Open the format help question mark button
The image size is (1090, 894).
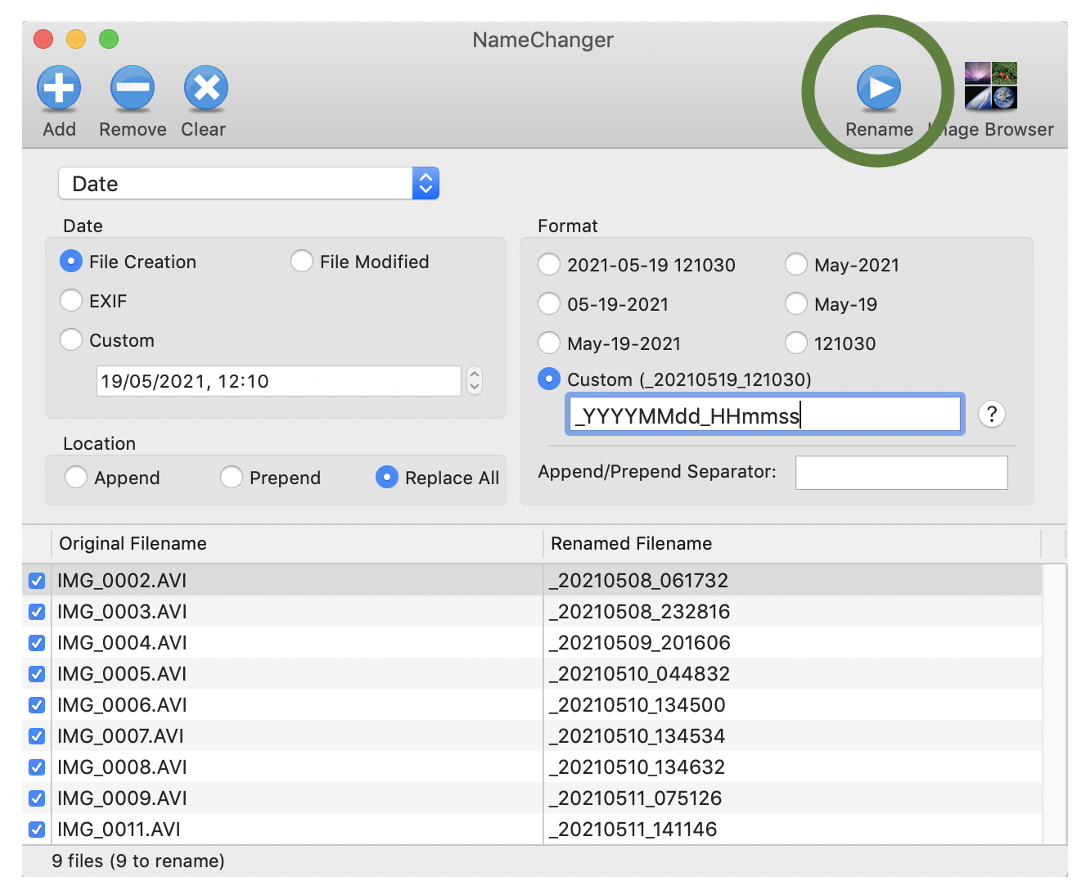(991, 414)
